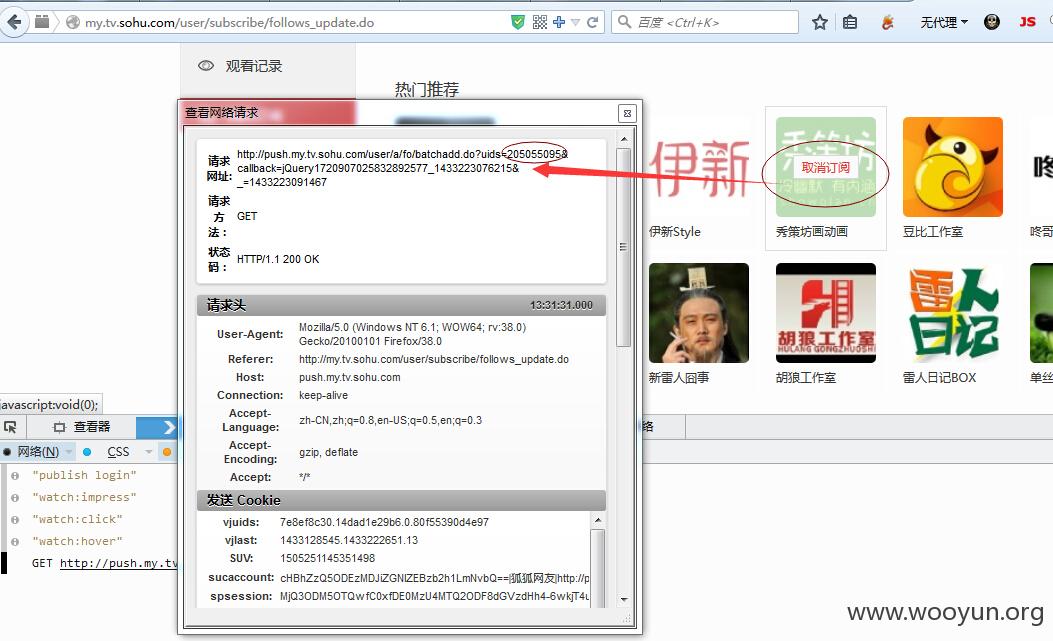Image resolution: width=1053 pixels, height=641 pixels.
Task: Click the 取消订阅 button on 秀策坊画动画
Action: 825,168
